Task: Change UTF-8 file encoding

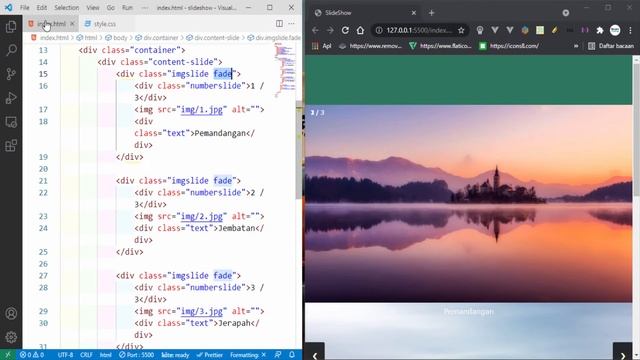Action: (x=65, y=355)
